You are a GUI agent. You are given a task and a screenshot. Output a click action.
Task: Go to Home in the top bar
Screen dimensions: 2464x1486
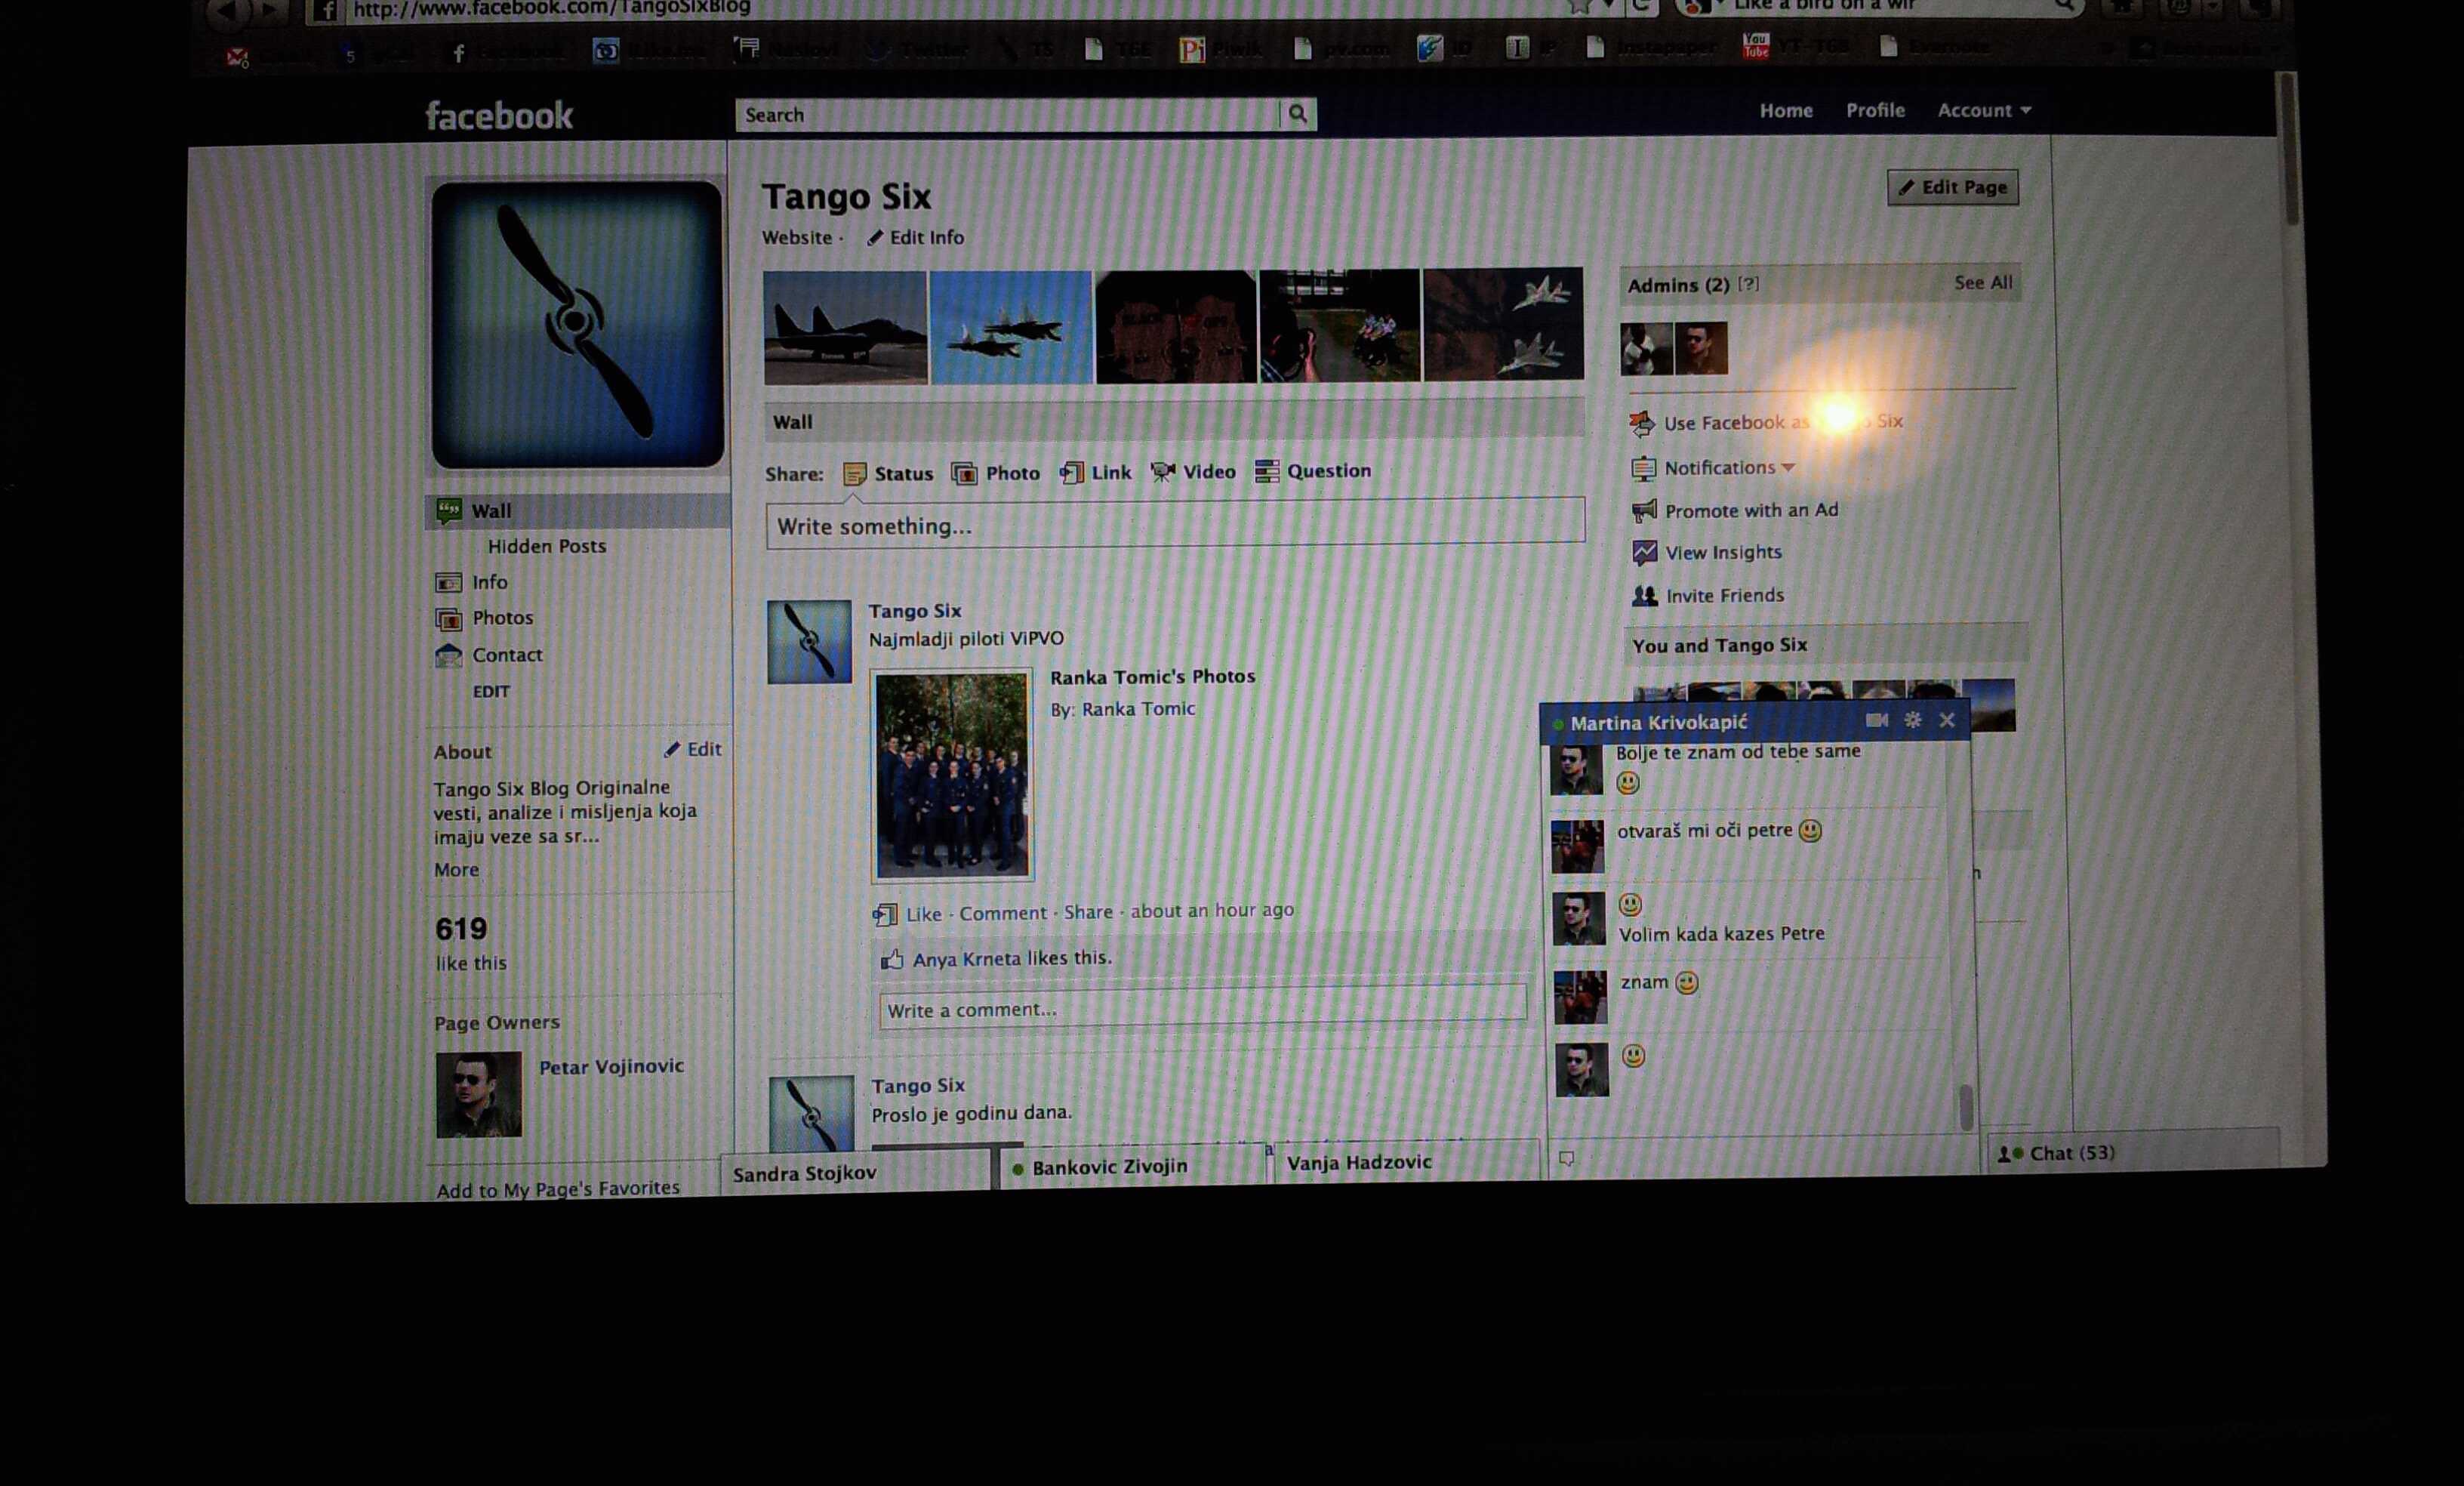click(x=1786, y=110)
